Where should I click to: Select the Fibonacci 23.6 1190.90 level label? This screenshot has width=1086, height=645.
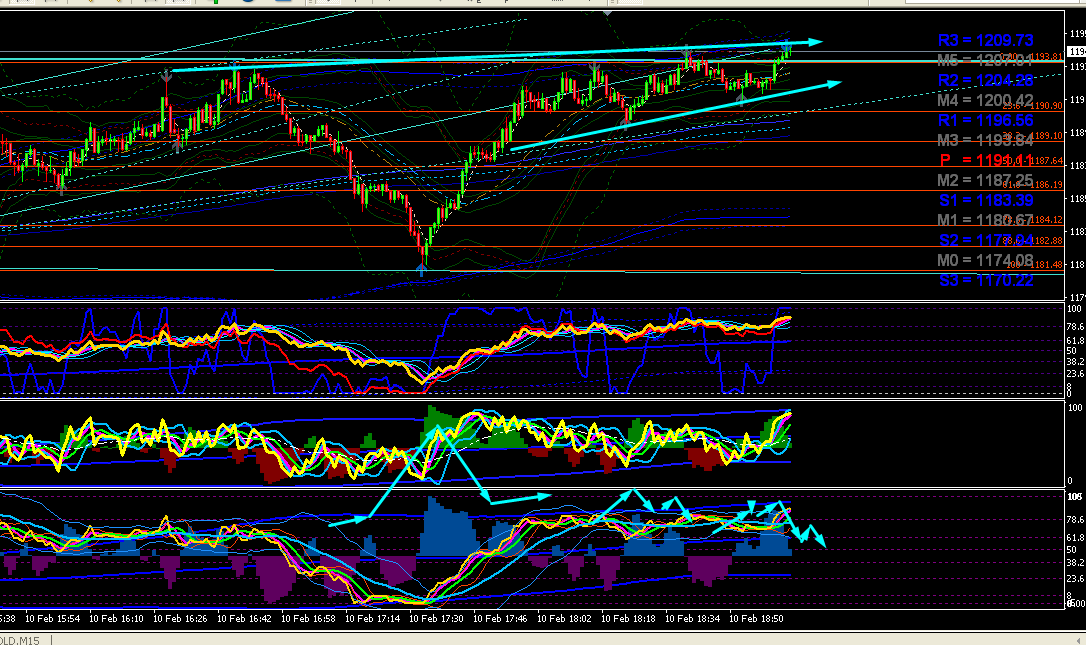pyautogui.click(x=1033, y=106)
